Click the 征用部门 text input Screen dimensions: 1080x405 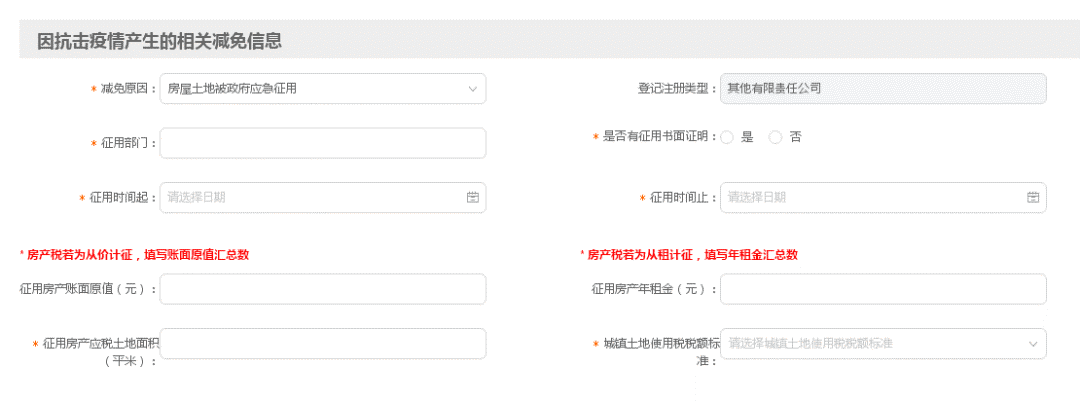[x=322, y=143]
